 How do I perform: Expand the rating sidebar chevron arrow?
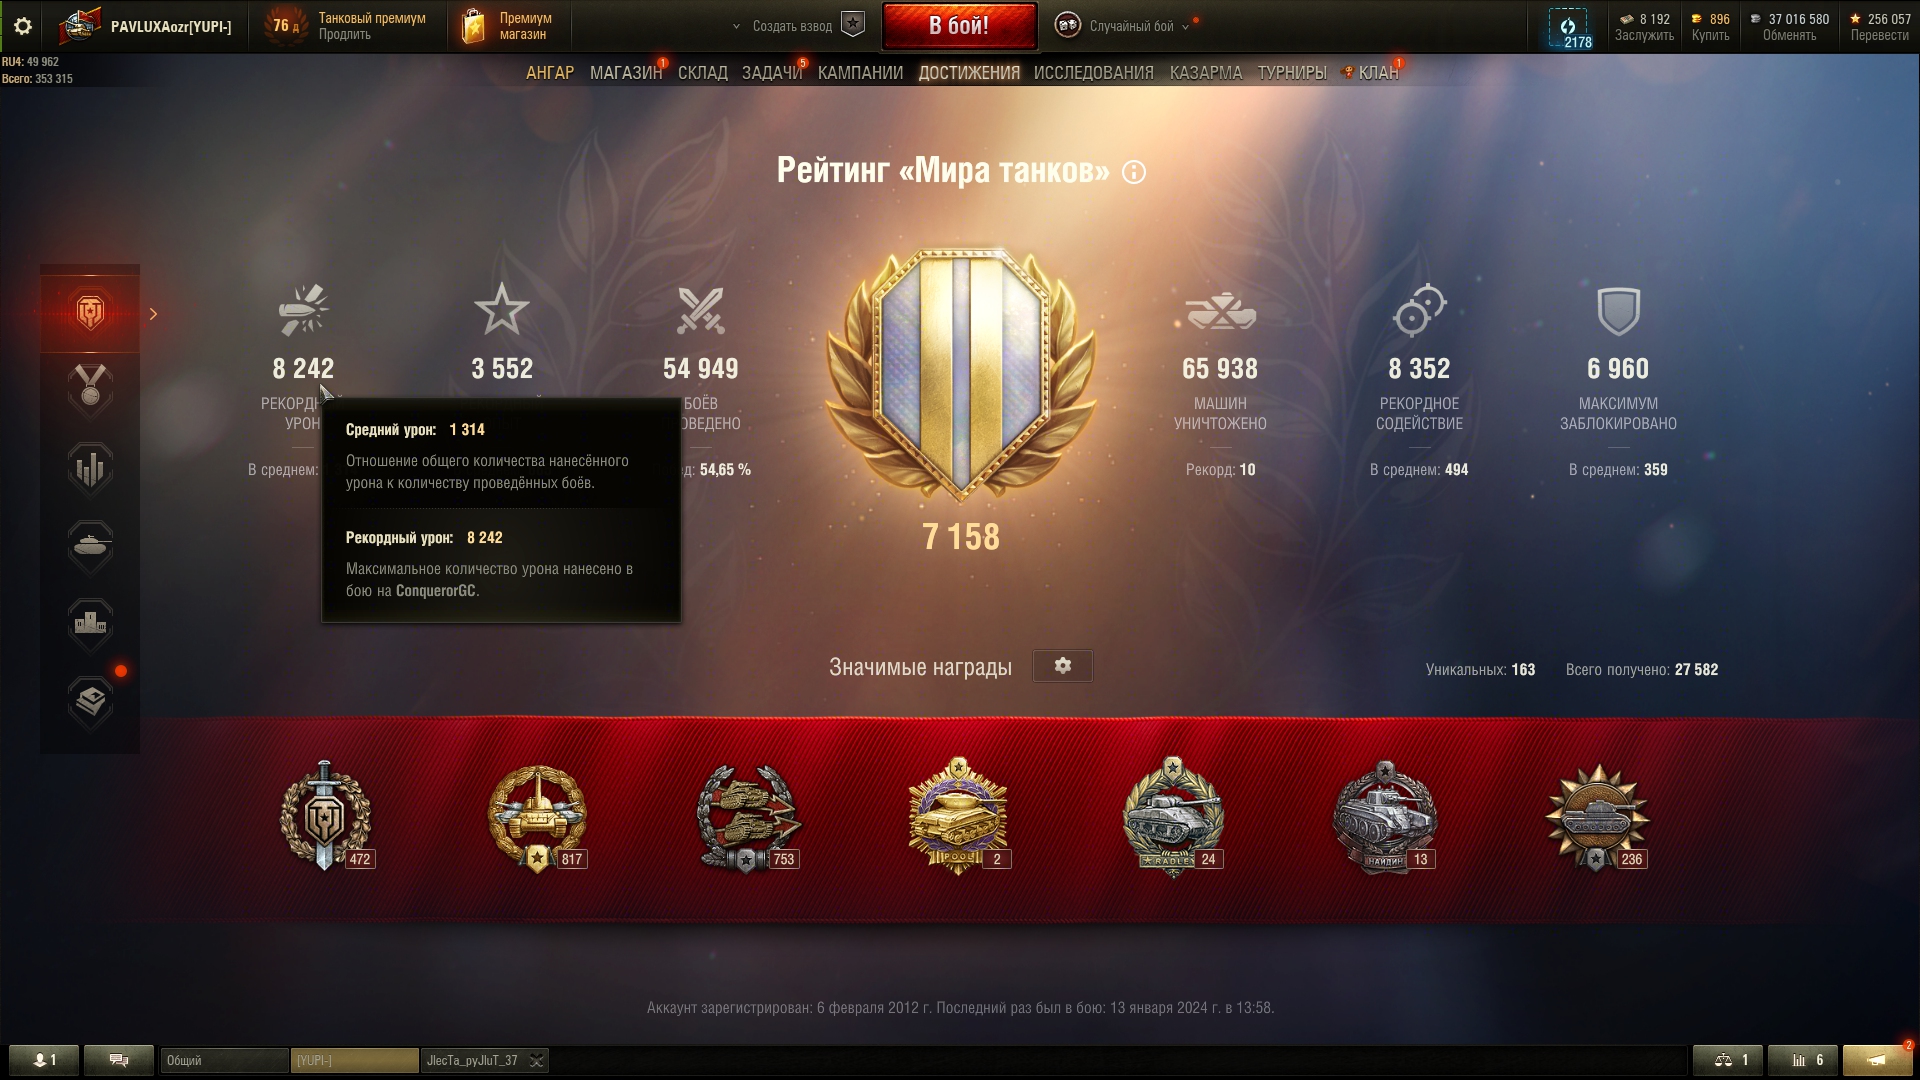[153, 314]
